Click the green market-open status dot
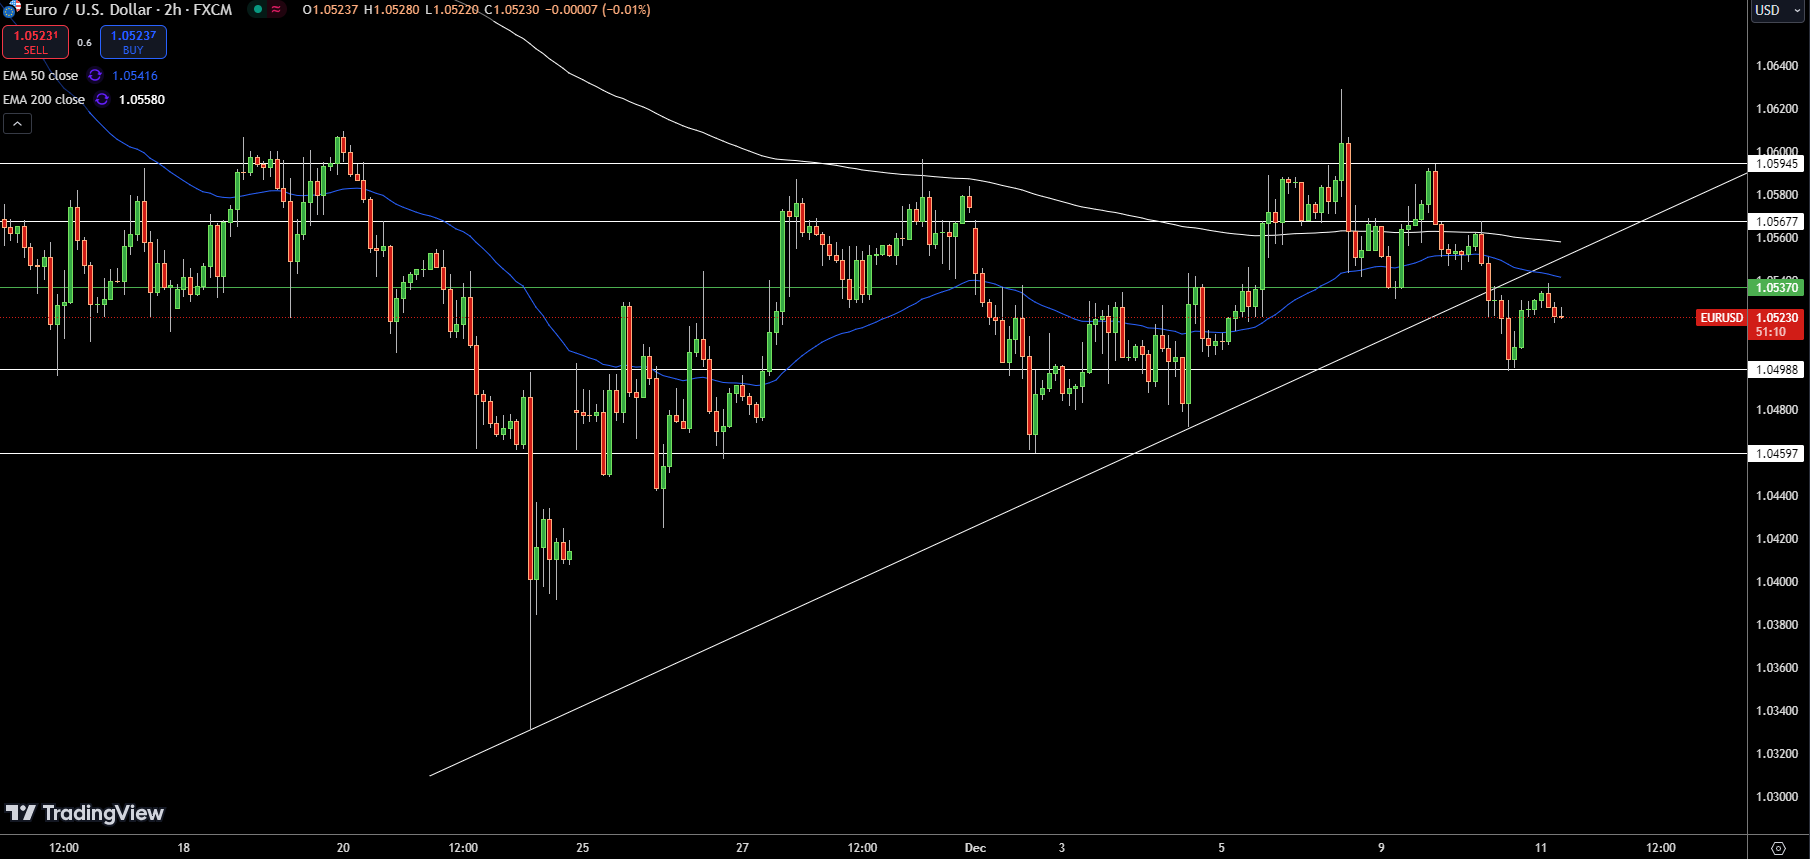 257,10
